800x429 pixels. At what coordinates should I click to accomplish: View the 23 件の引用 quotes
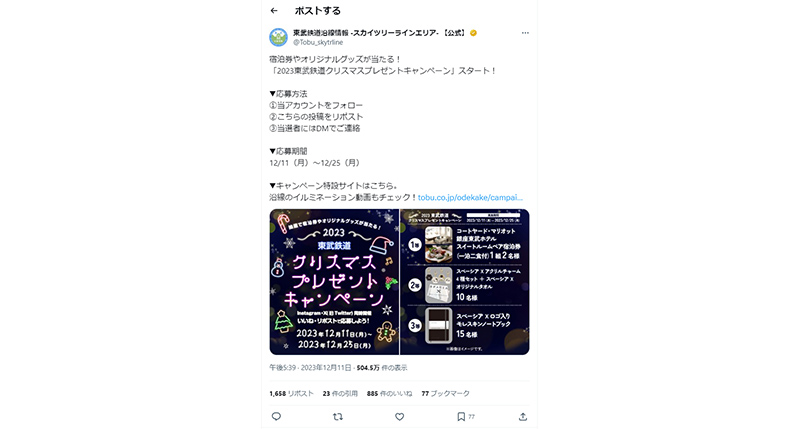(340, 394)
